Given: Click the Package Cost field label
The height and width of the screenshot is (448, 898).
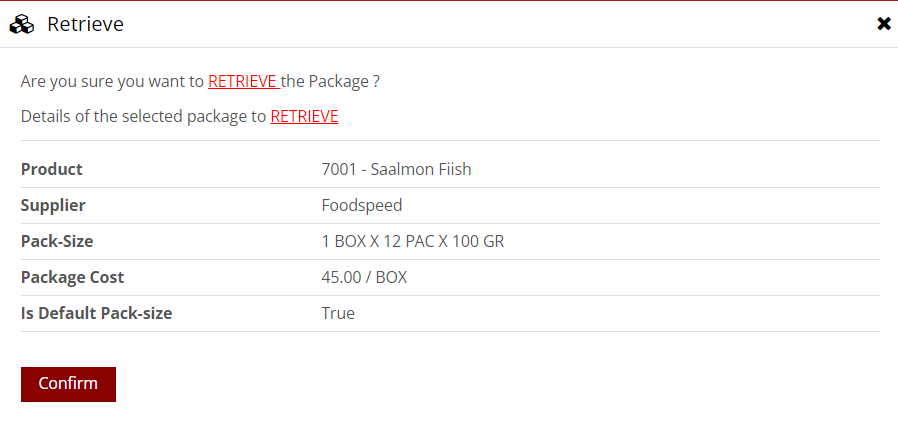Looking at the screenshot, I should 72,277.
